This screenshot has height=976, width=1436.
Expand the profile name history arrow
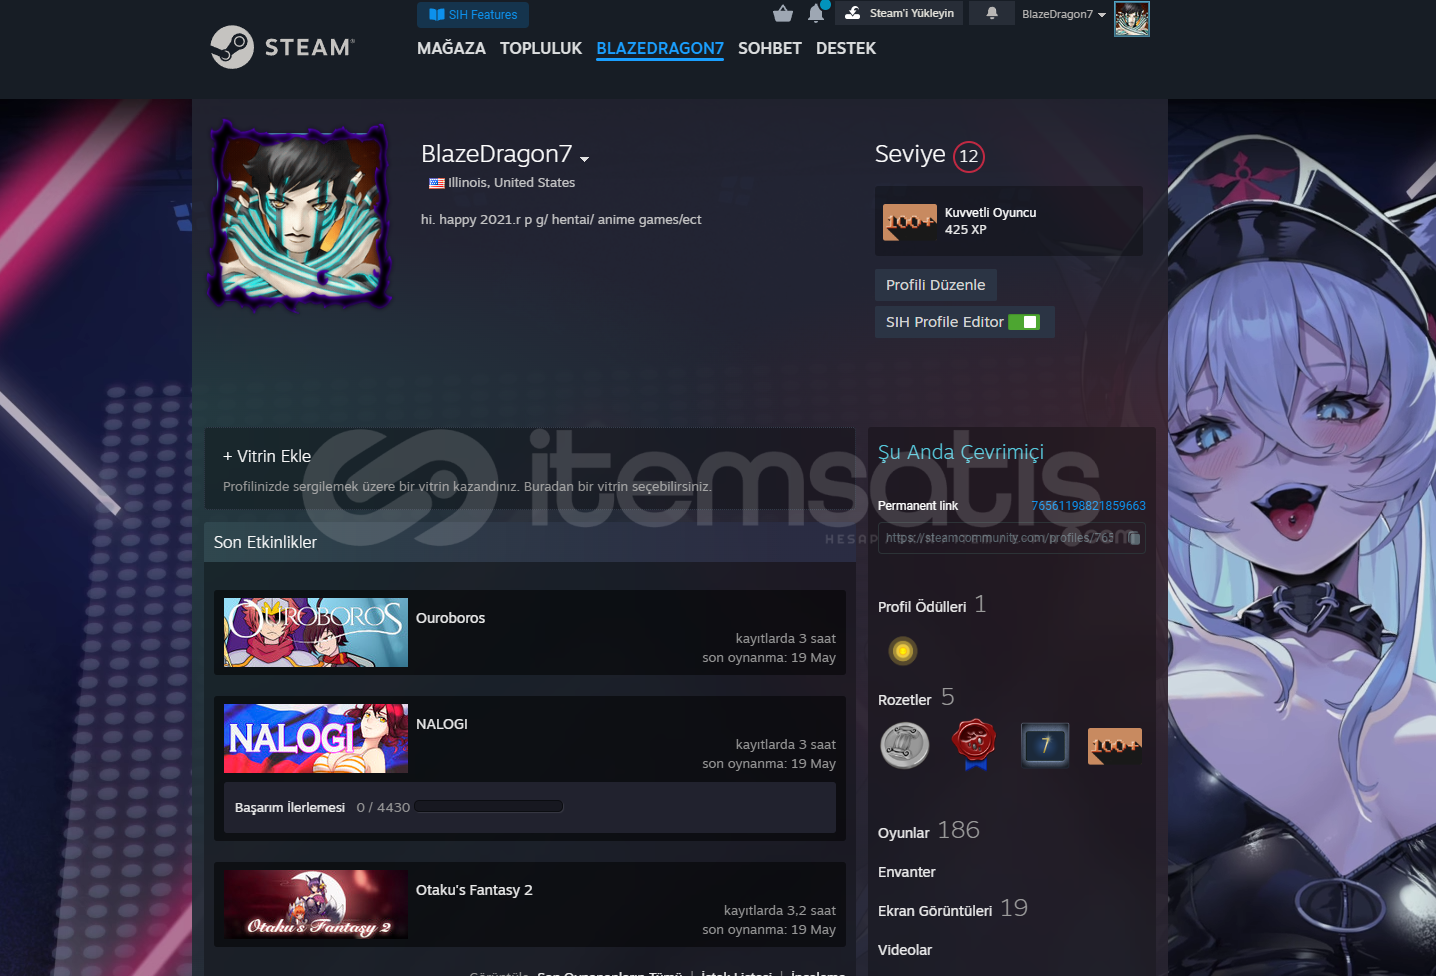tap(584, 159)
